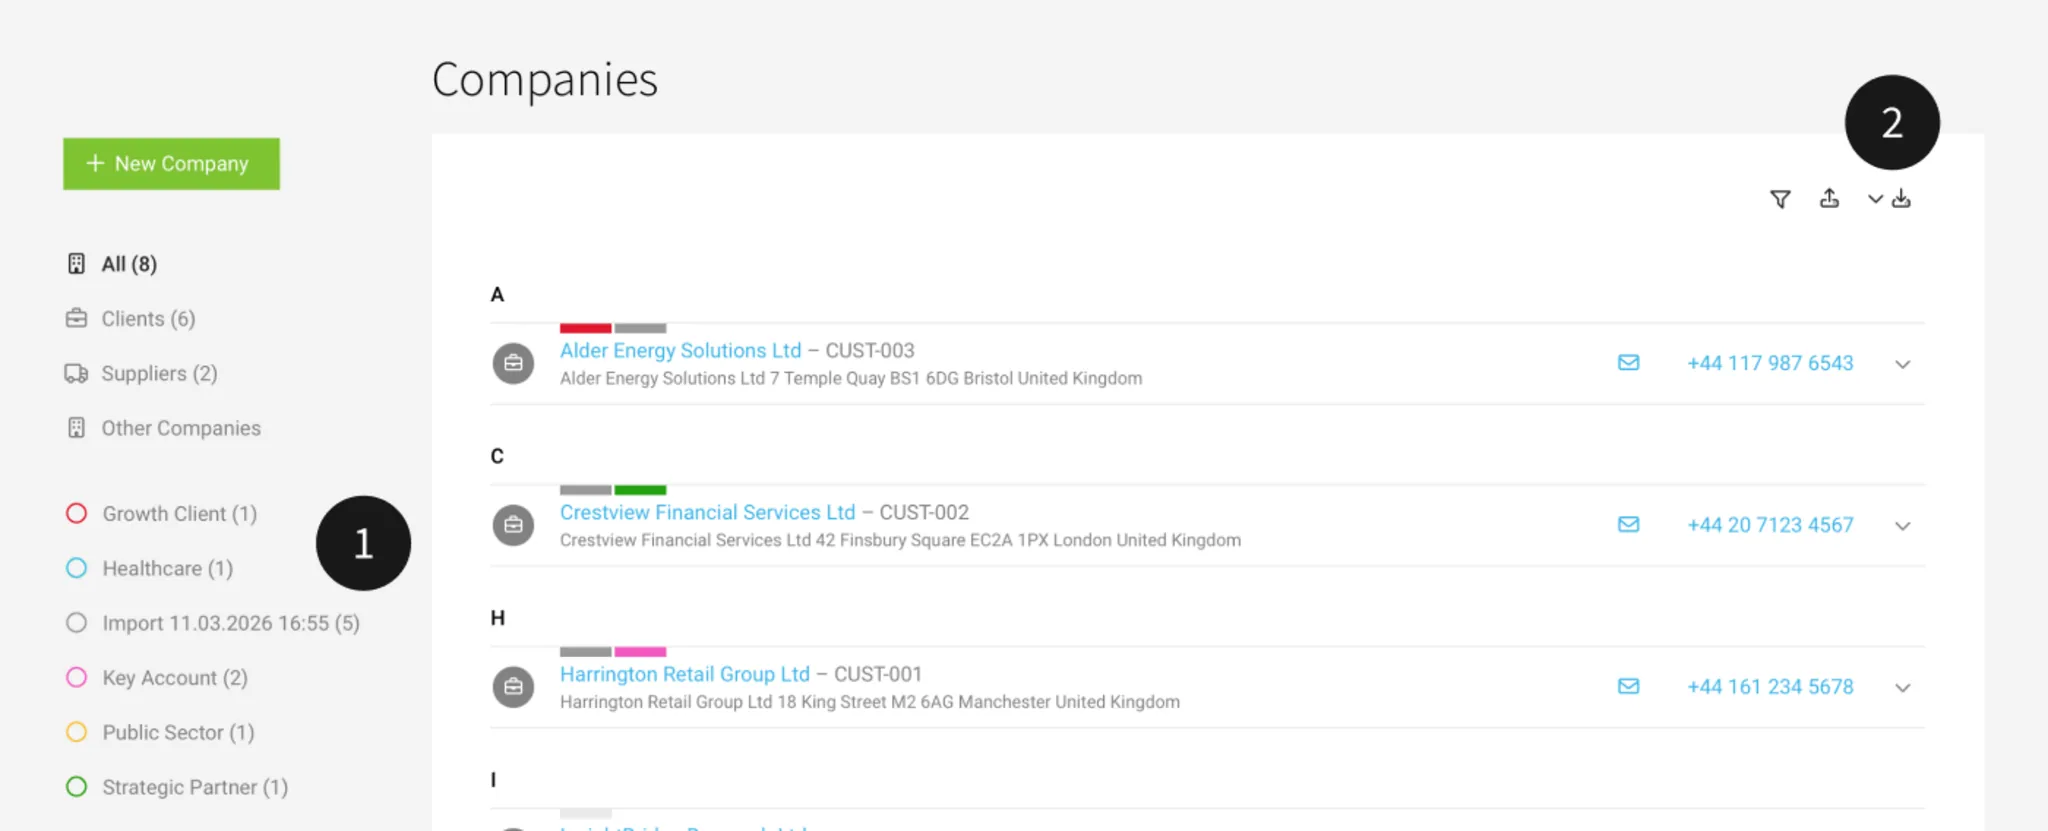Call Alder Energy at +44 117 987 6543
This screenshot has height=831, width=2048.
[x=1770, y=363]
